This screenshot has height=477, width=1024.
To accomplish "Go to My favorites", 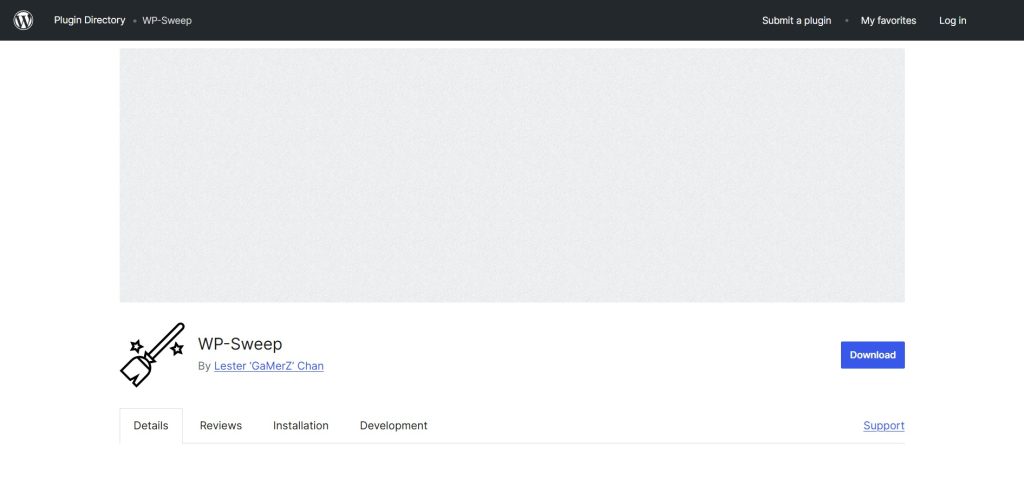I will click(888, 20).
